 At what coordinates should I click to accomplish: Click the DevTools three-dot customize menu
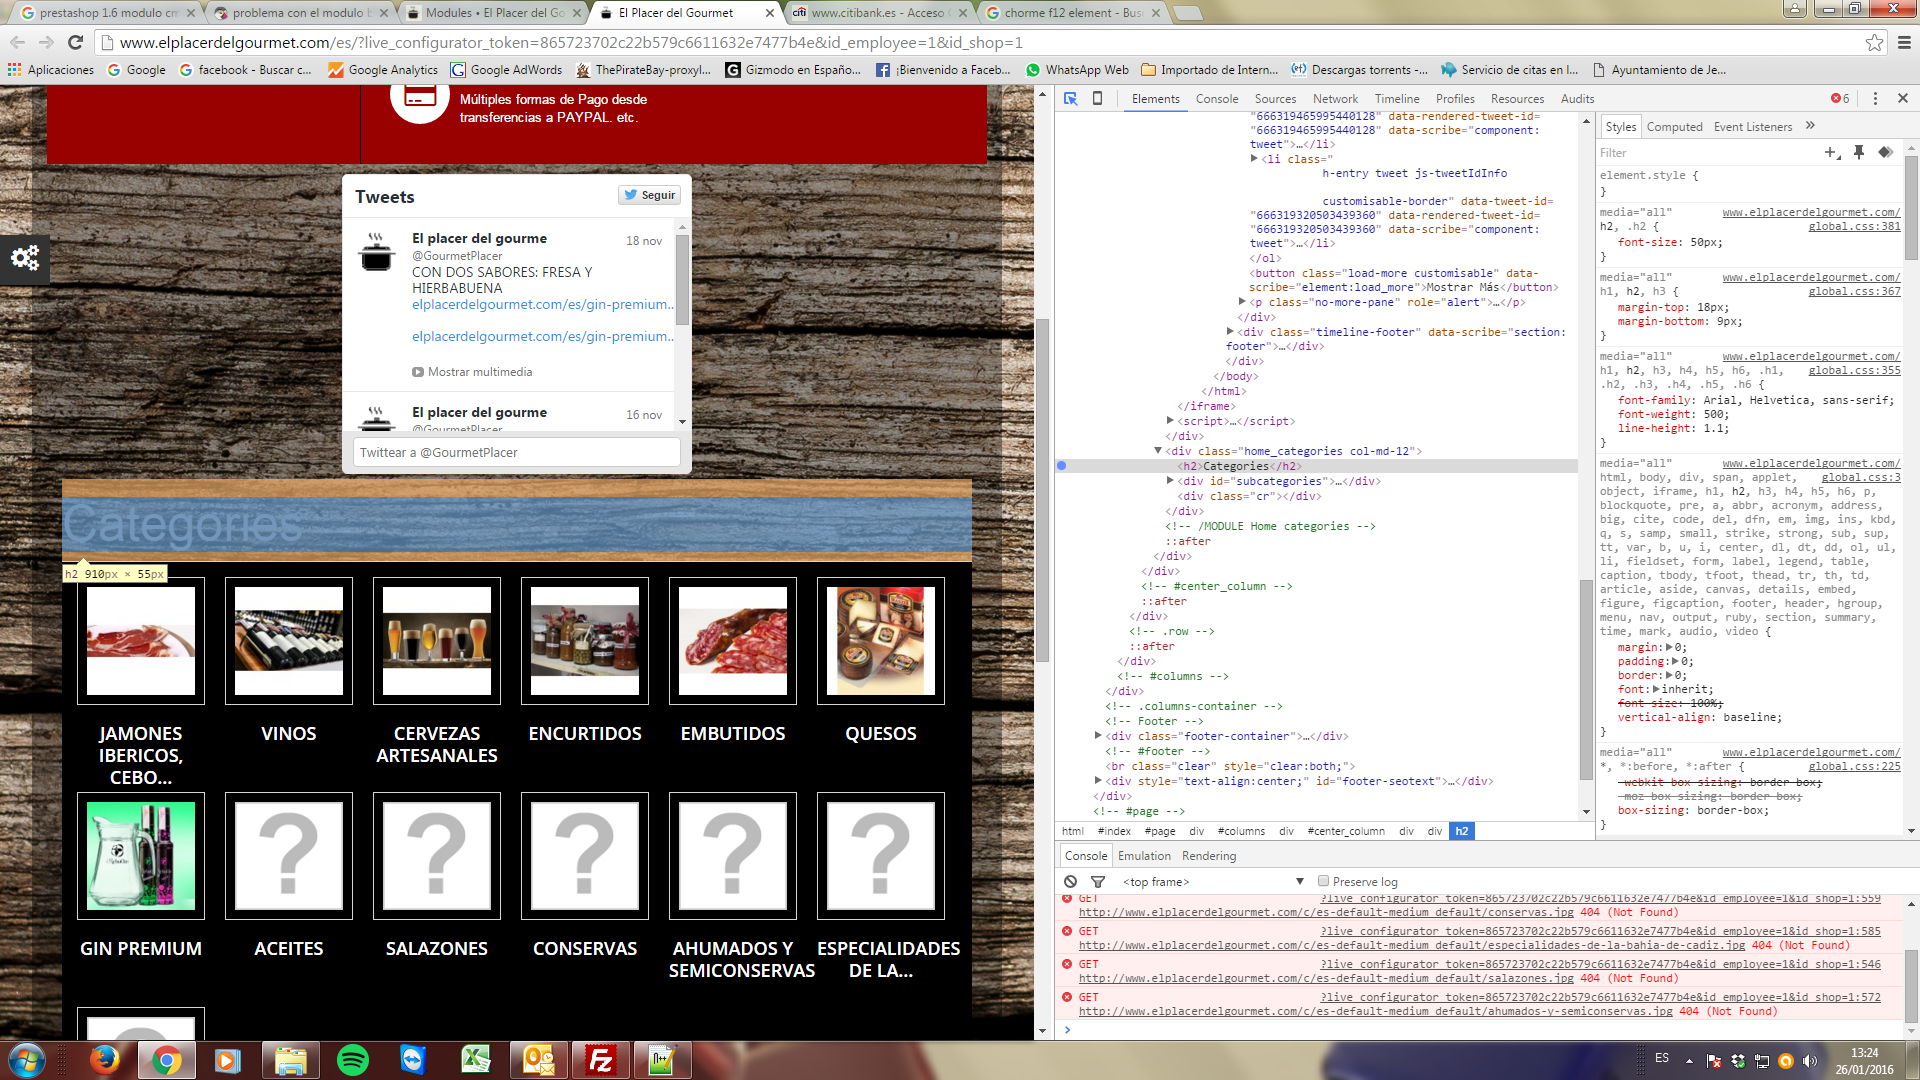click(1875, 98)
